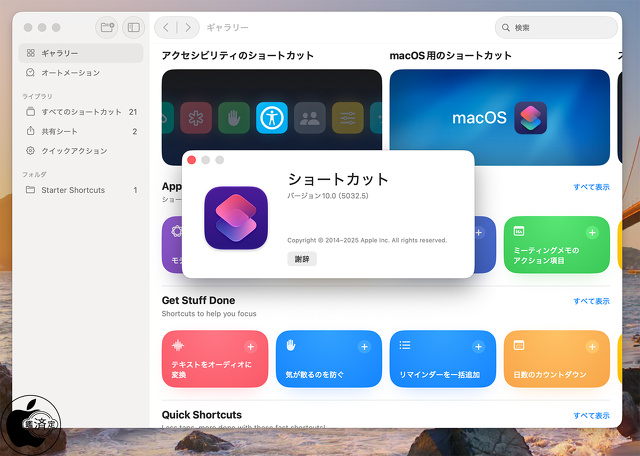The image size is (640, 456).
Task: Click the red asterisk icon in banner
Action: (x=196, y=118)
